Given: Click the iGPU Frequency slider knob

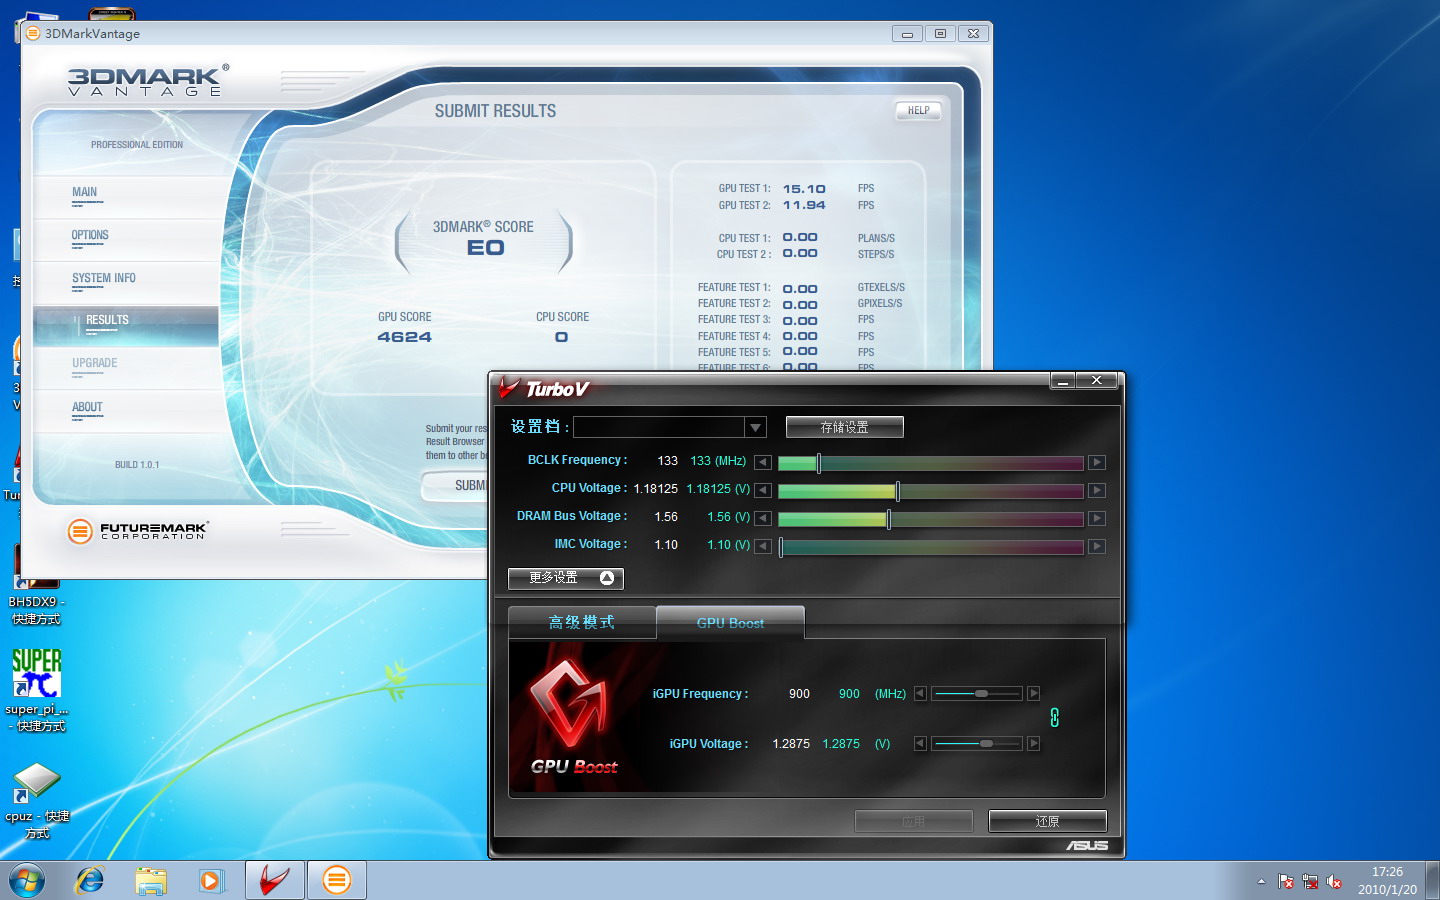Looking at the screenshot, I should pos(981,693).
